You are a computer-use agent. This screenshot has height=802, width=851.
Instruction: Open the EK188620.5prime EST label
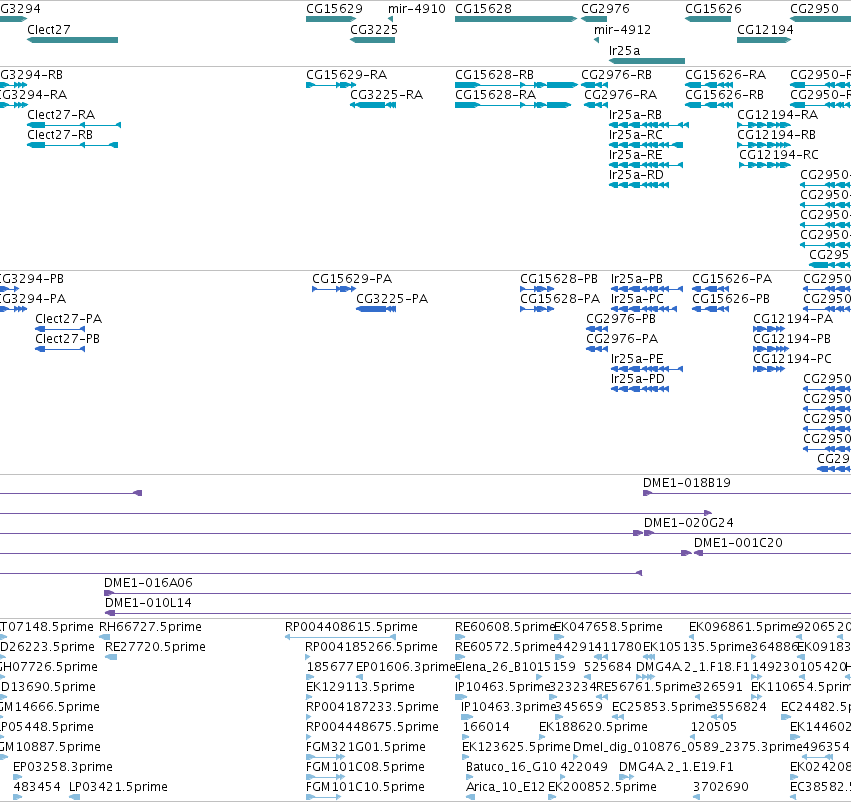pyautogui.click(x=593, y=727)
